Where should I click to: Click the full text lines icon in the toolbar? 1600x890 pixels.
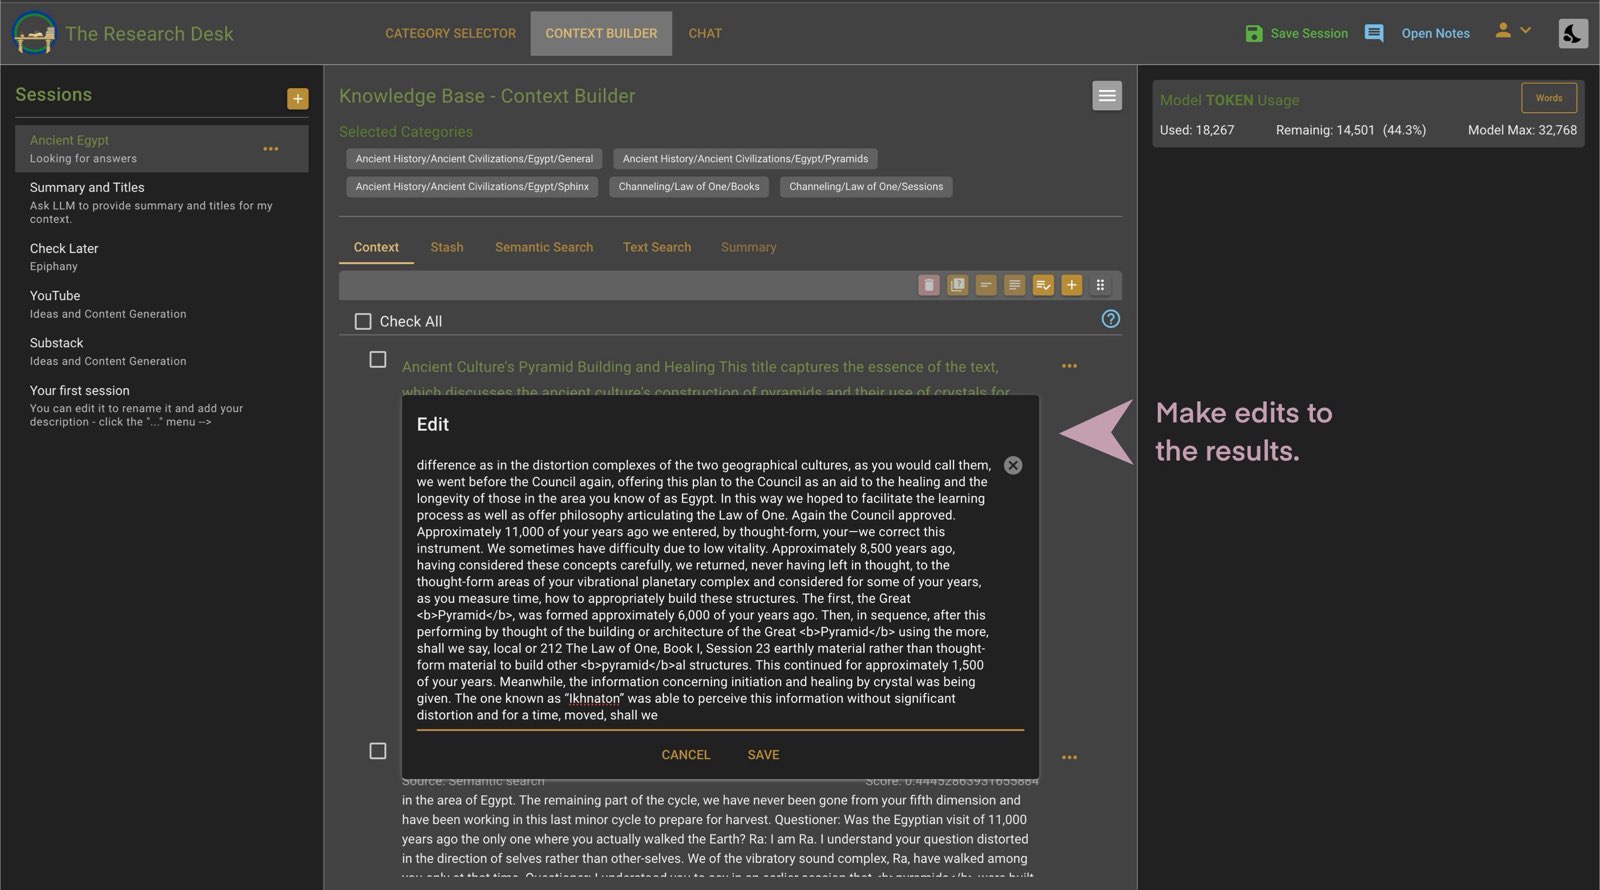click(x=1014, y=285)
